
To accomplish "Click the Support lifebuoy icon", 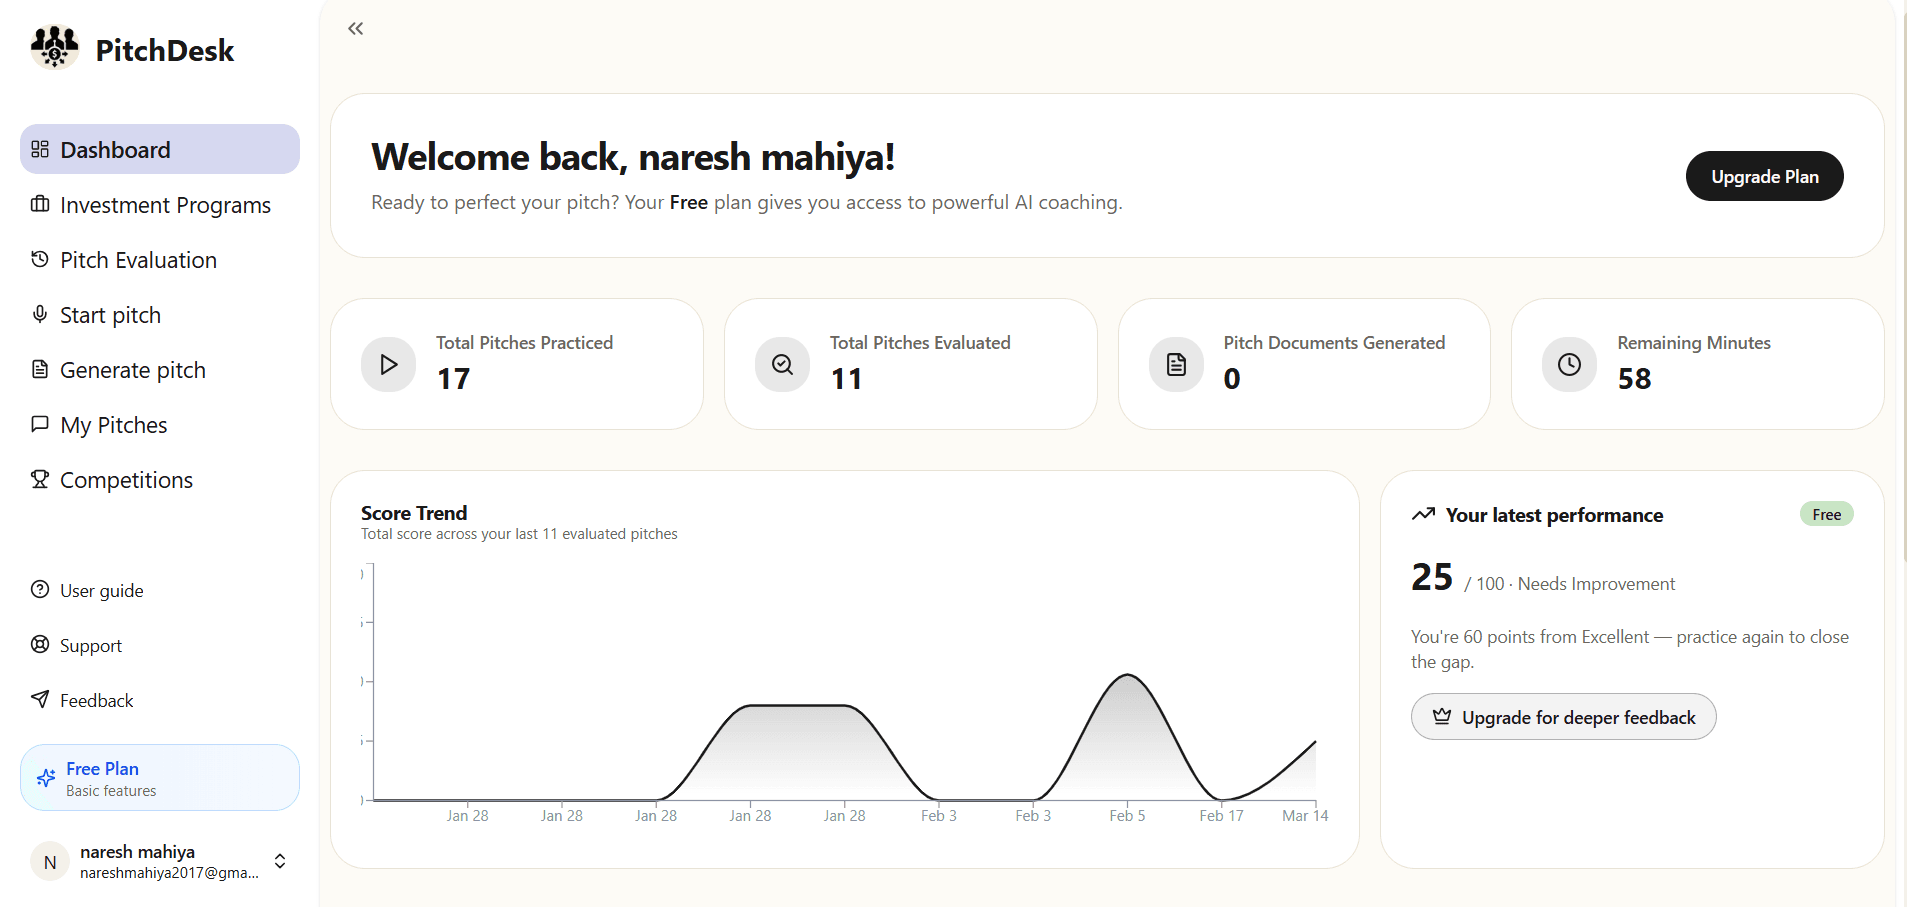I will pos(40,644).
